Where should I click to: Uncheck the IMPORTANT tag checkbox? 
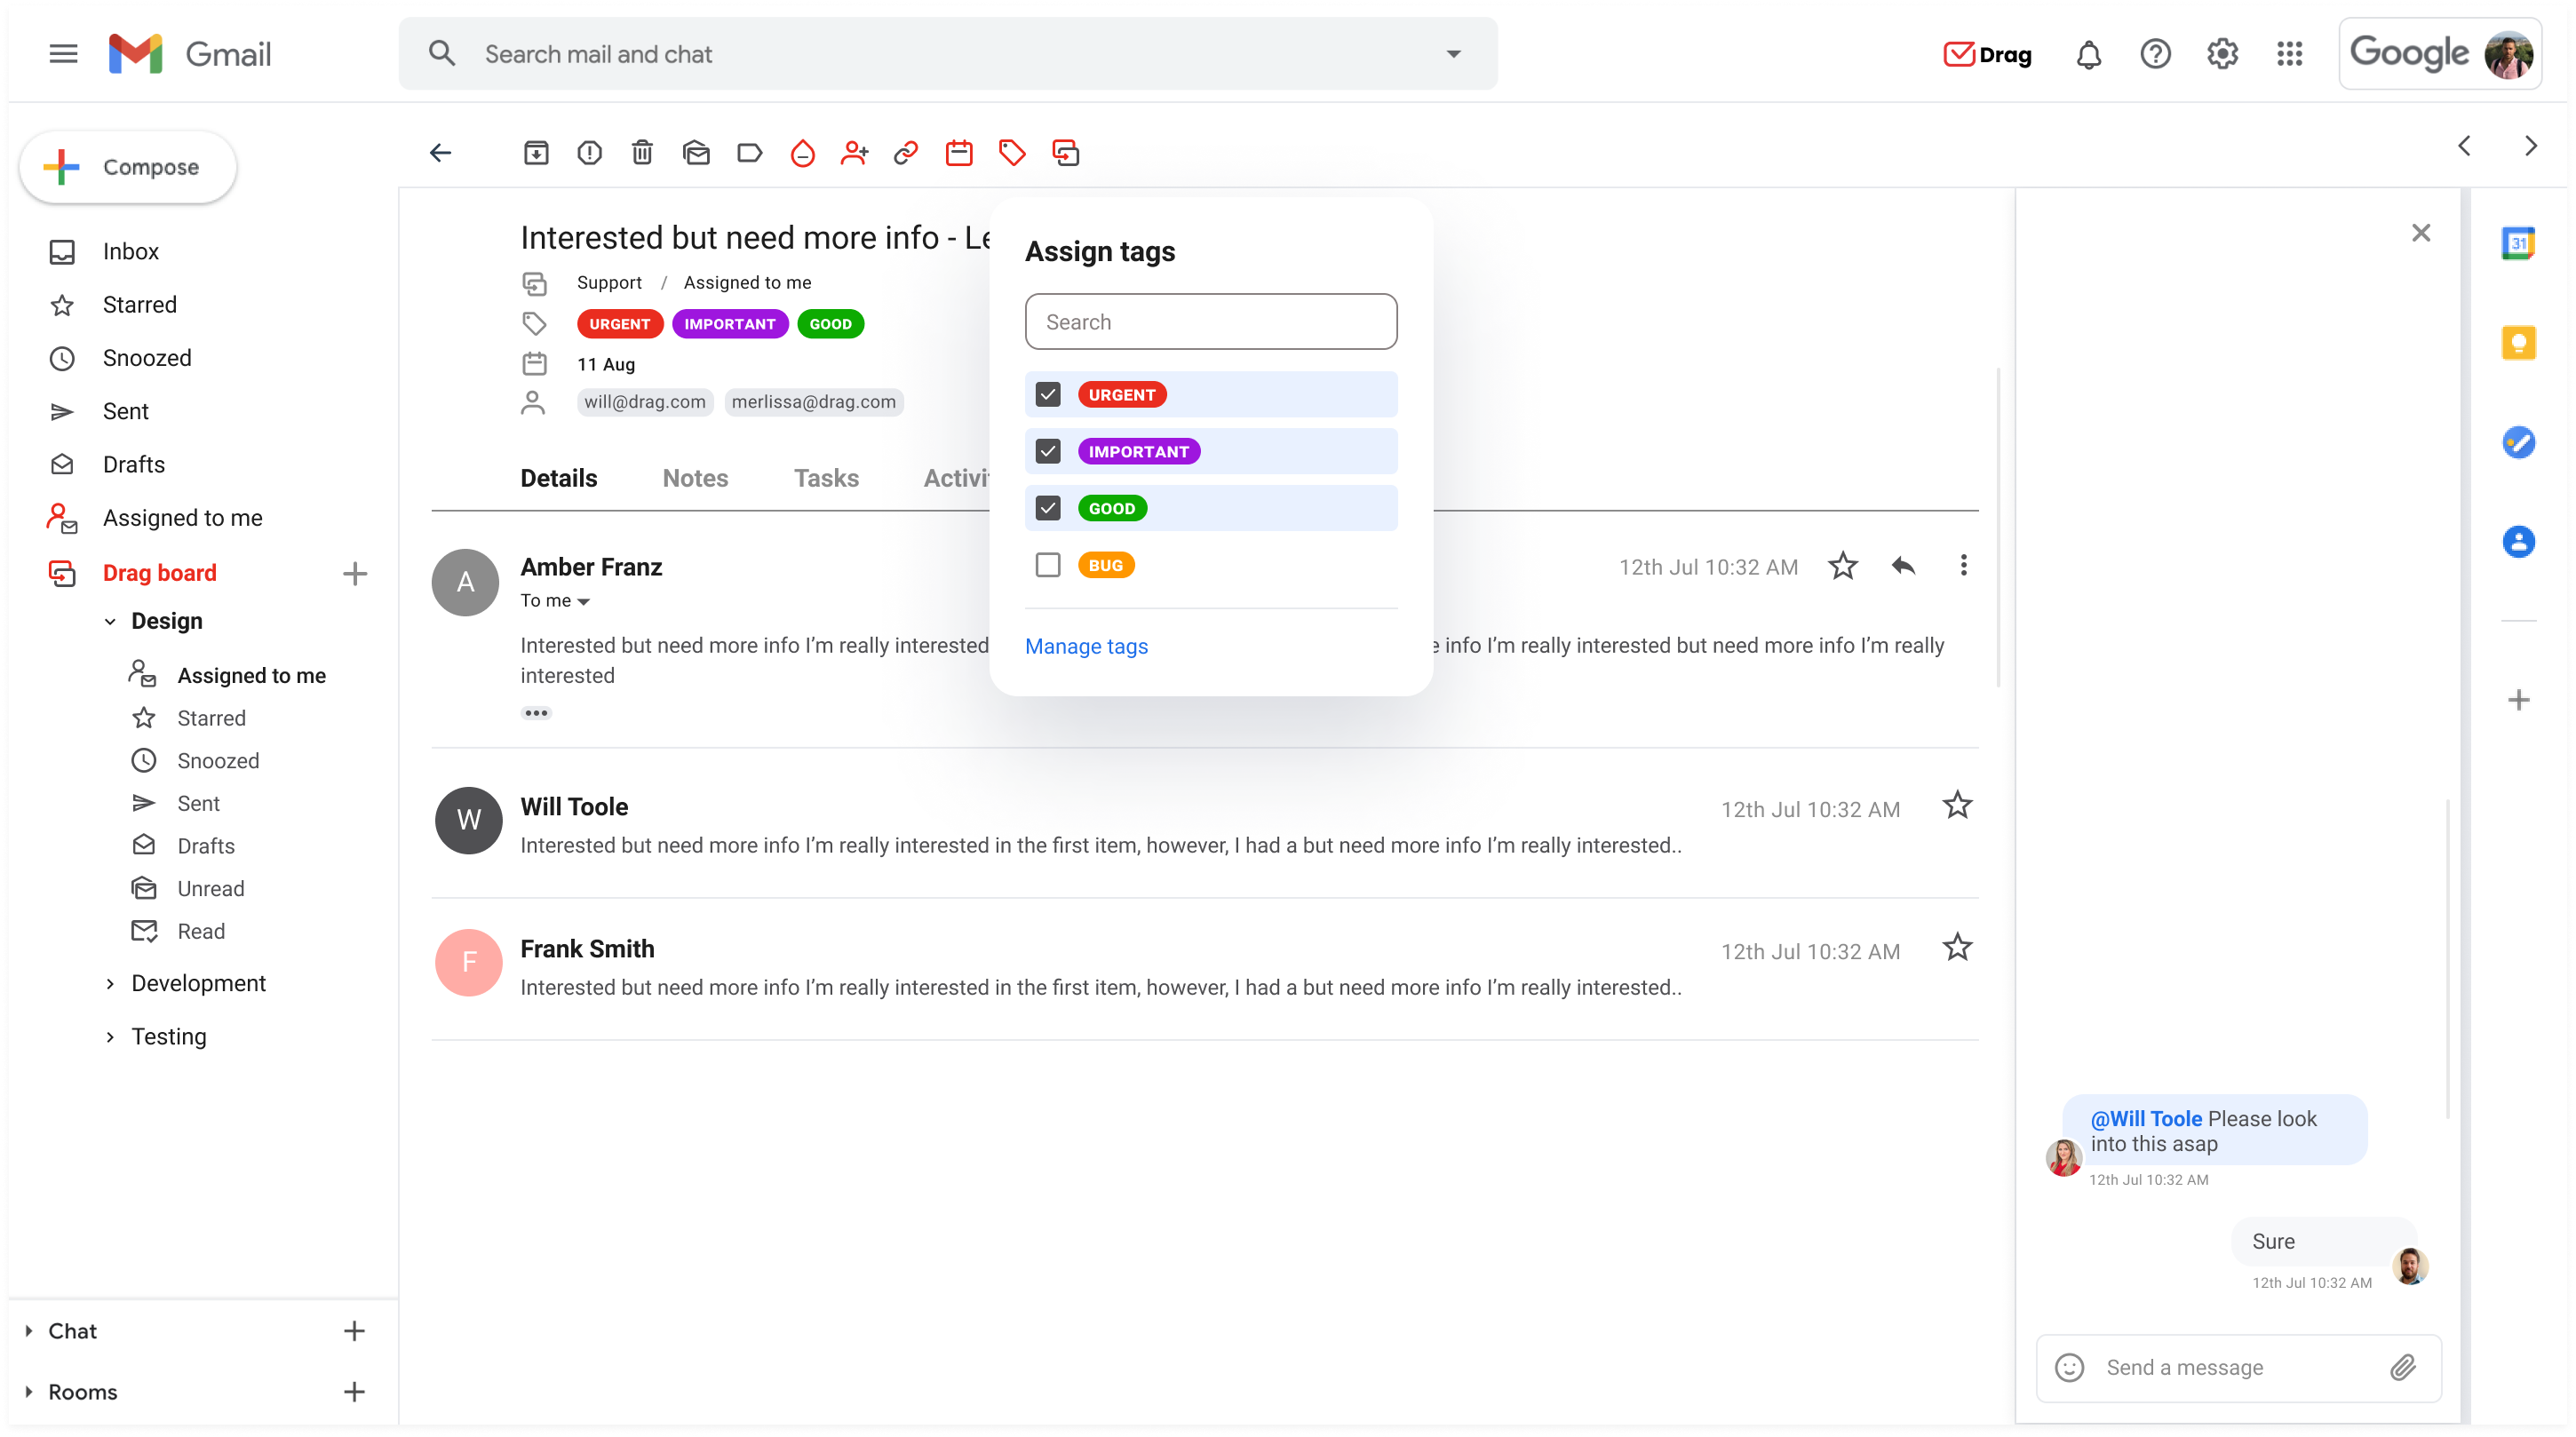[1047, 452]
